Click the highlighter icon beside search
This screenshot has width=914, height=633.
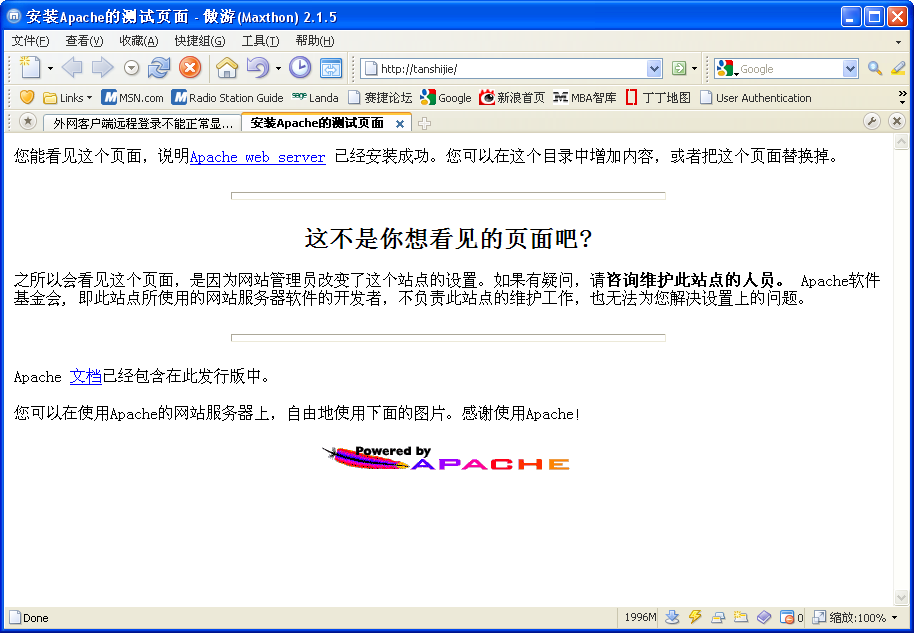pos(898,68)
